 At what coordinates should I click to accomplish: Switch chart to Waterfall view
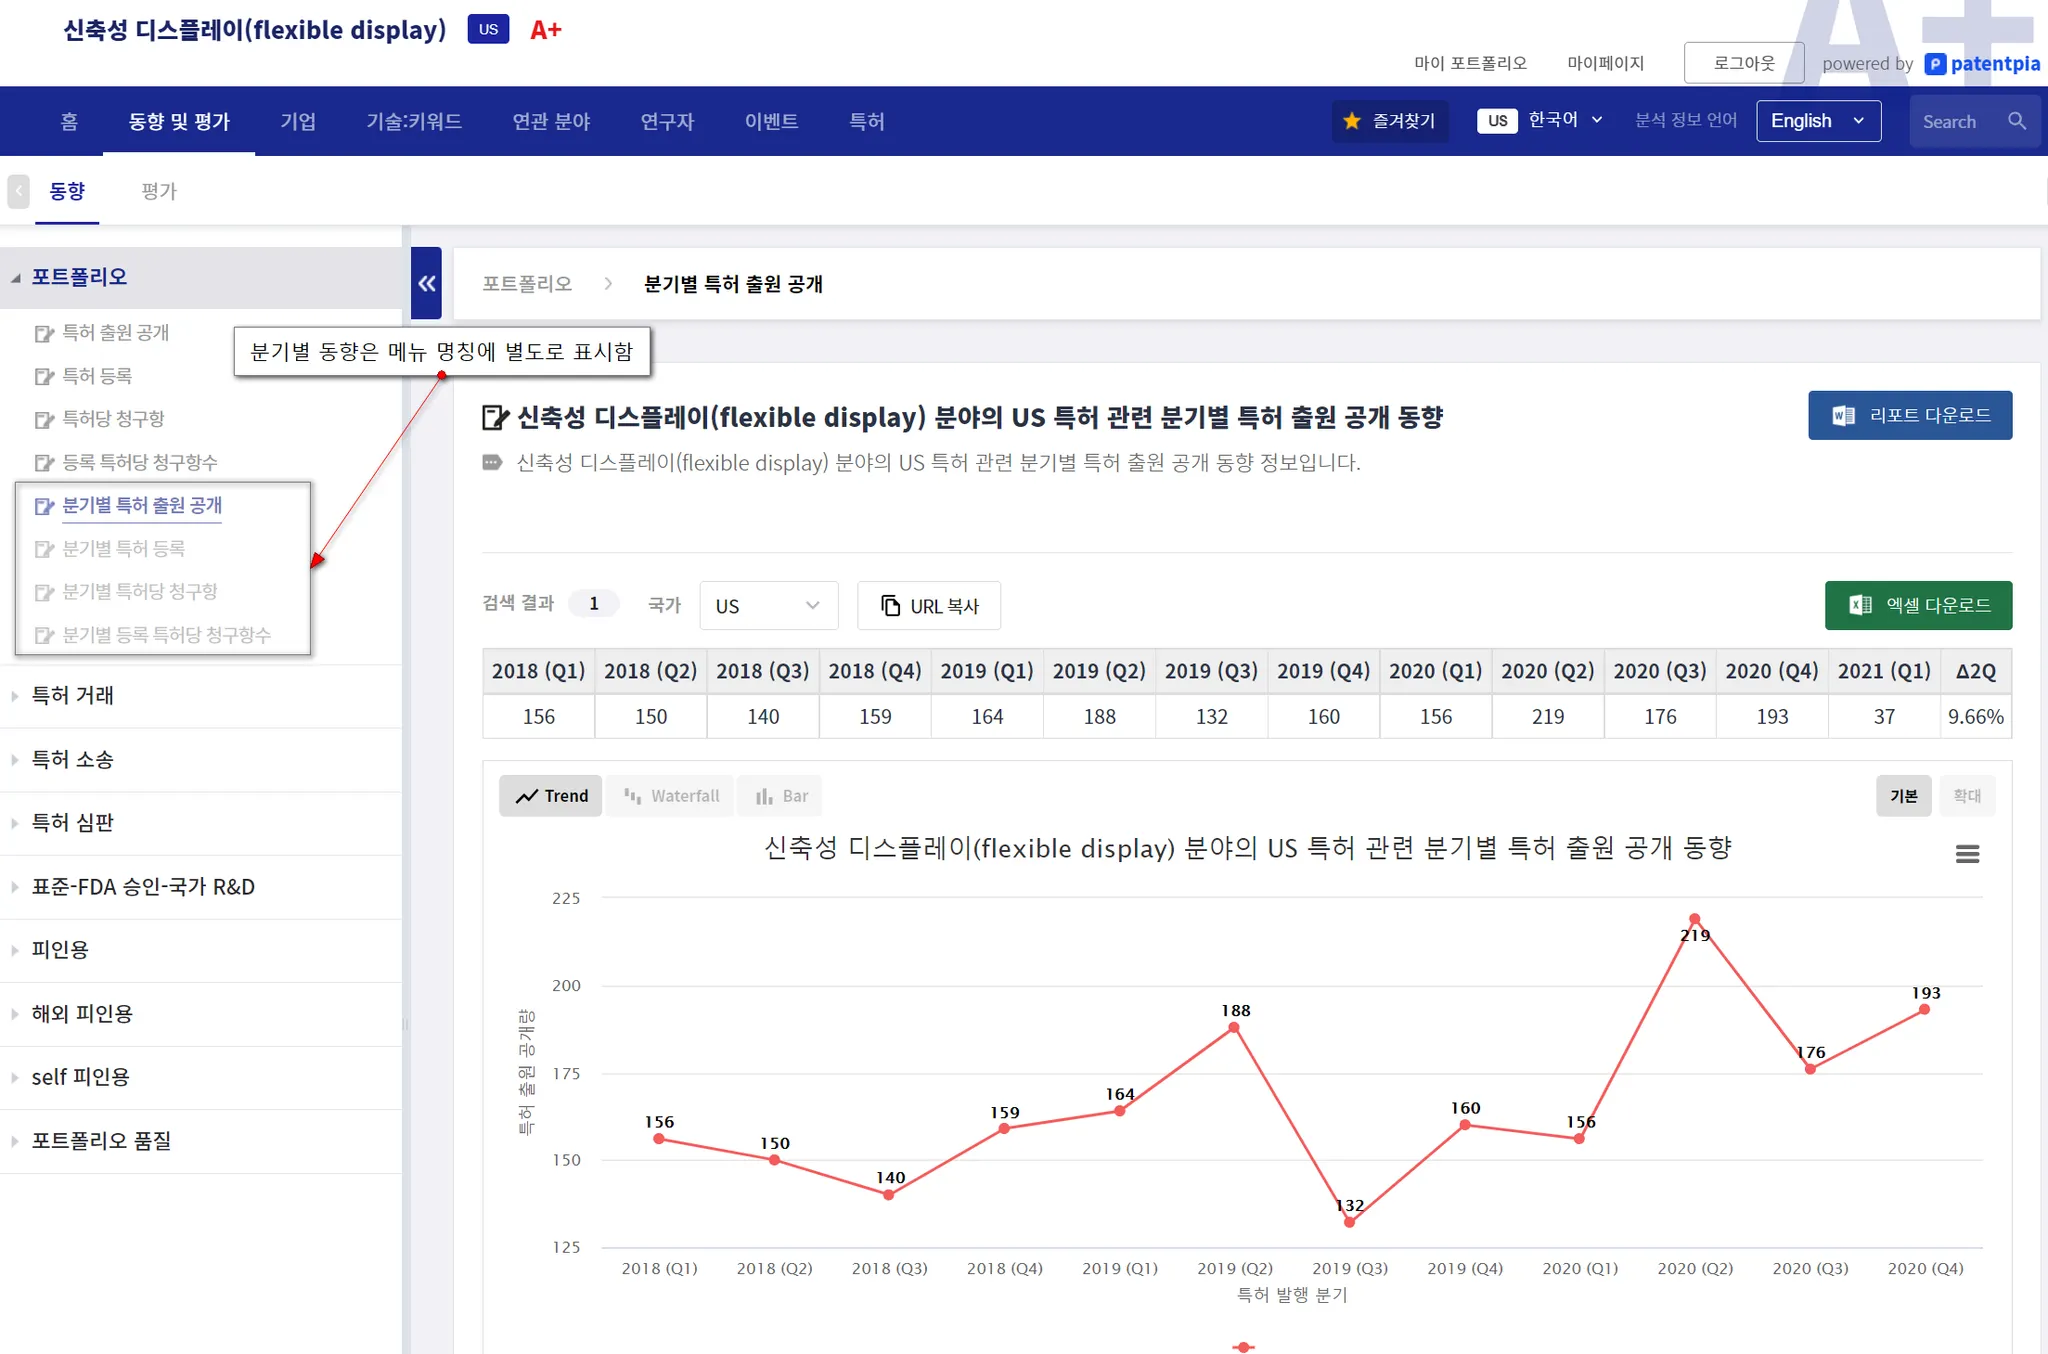click(671, 796)
